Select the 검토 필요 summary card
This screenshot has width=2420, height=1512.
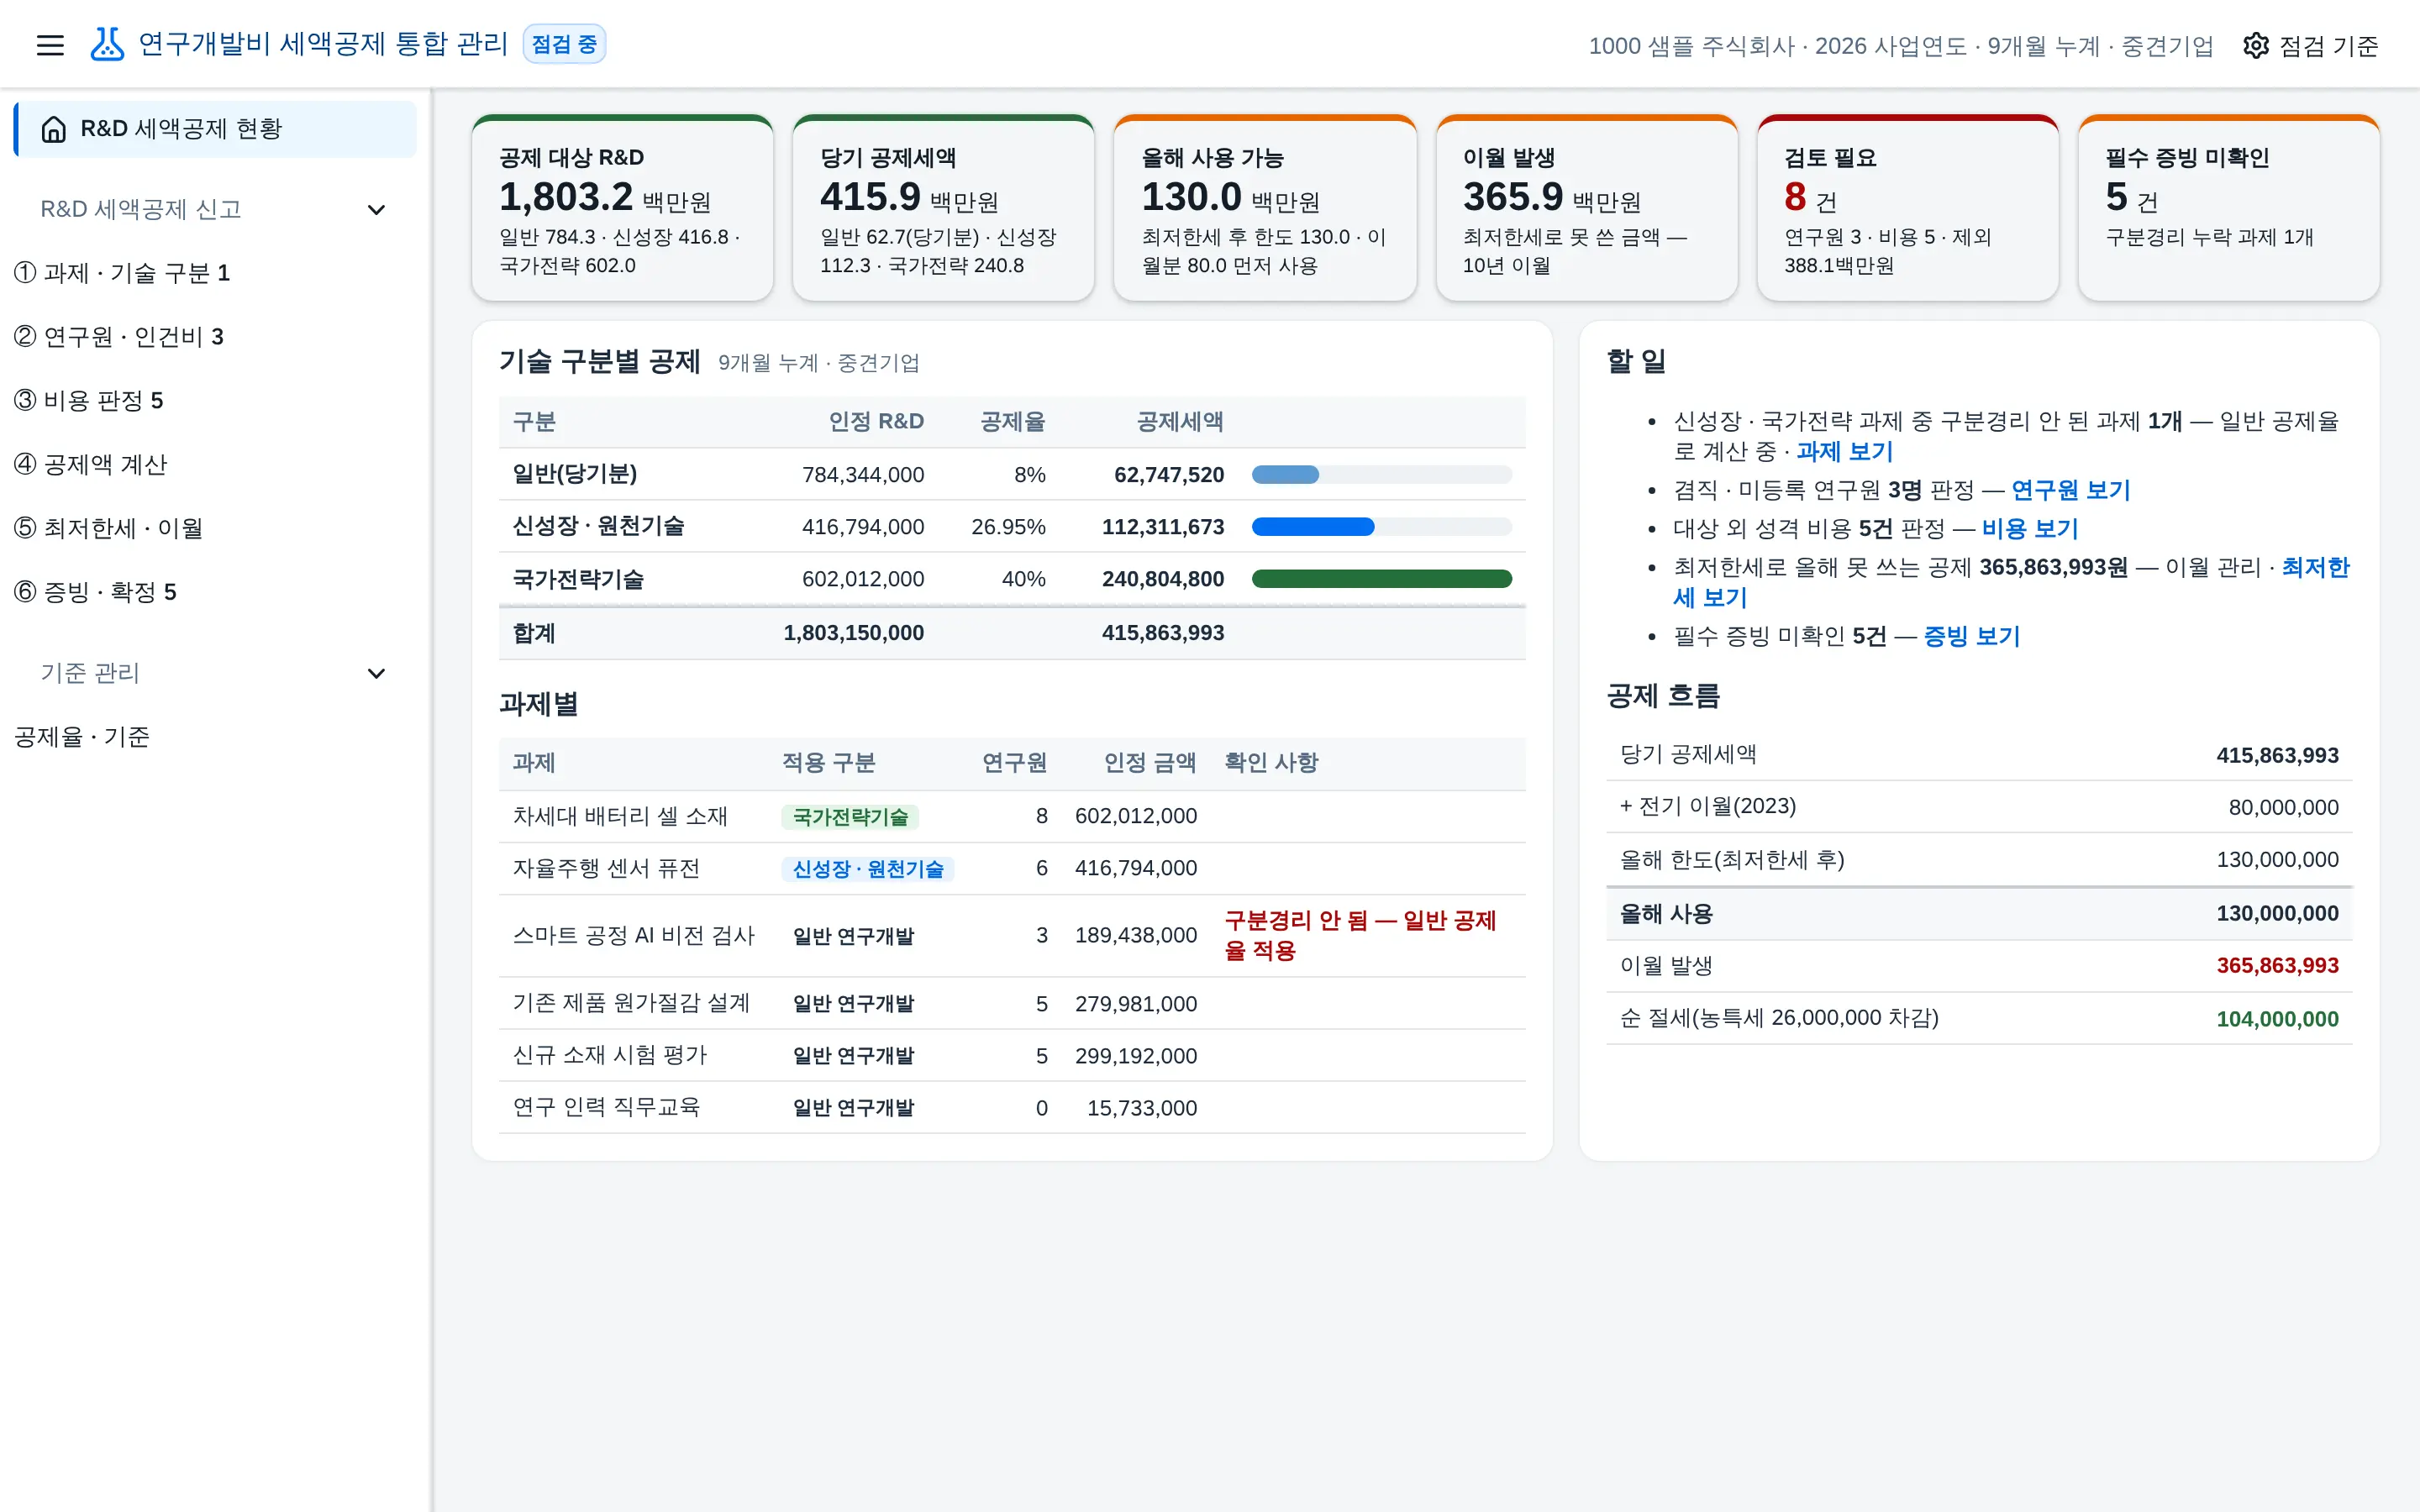tap(1907, 208)
